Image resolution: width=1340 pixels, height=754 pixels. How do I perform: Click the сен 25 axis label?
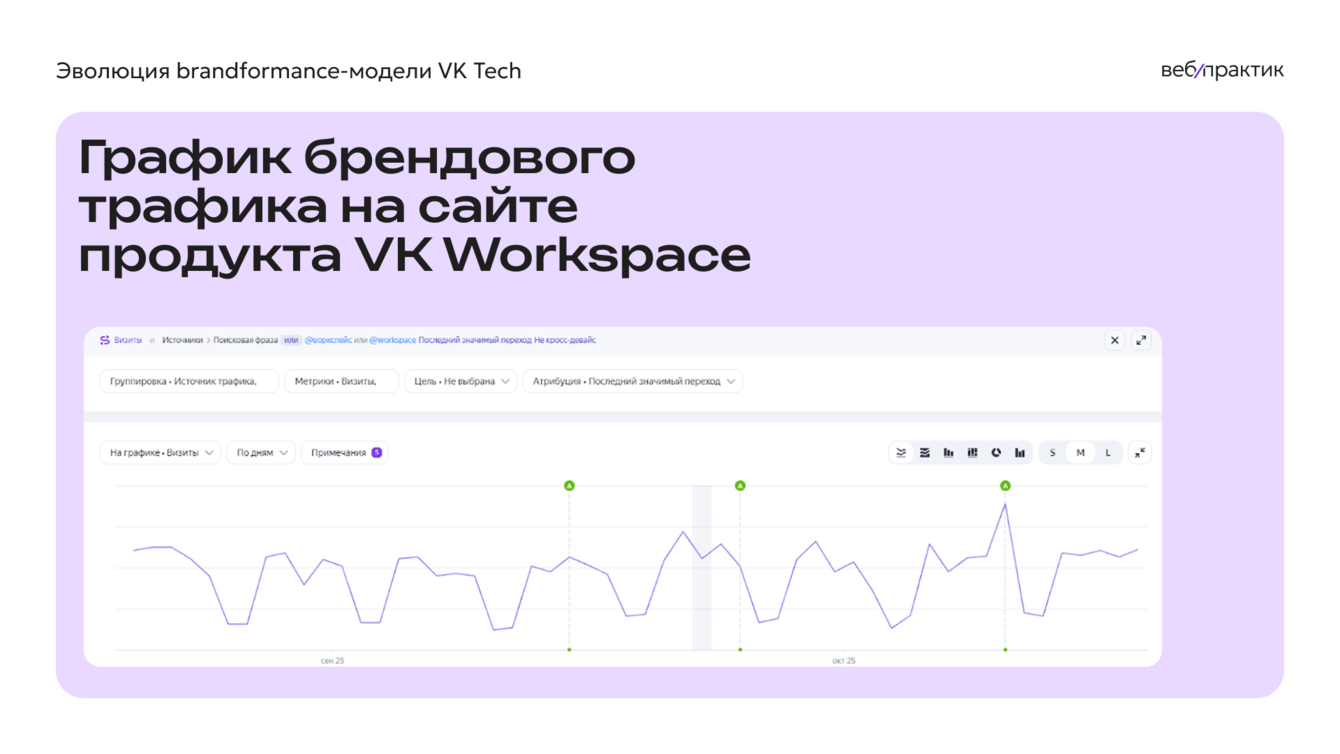point(333,661)
